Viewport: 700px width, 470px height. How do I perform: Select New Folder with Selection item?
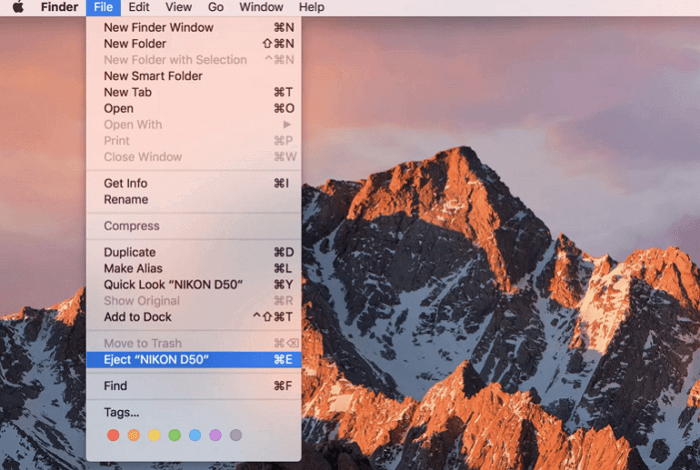click(194, 60)
